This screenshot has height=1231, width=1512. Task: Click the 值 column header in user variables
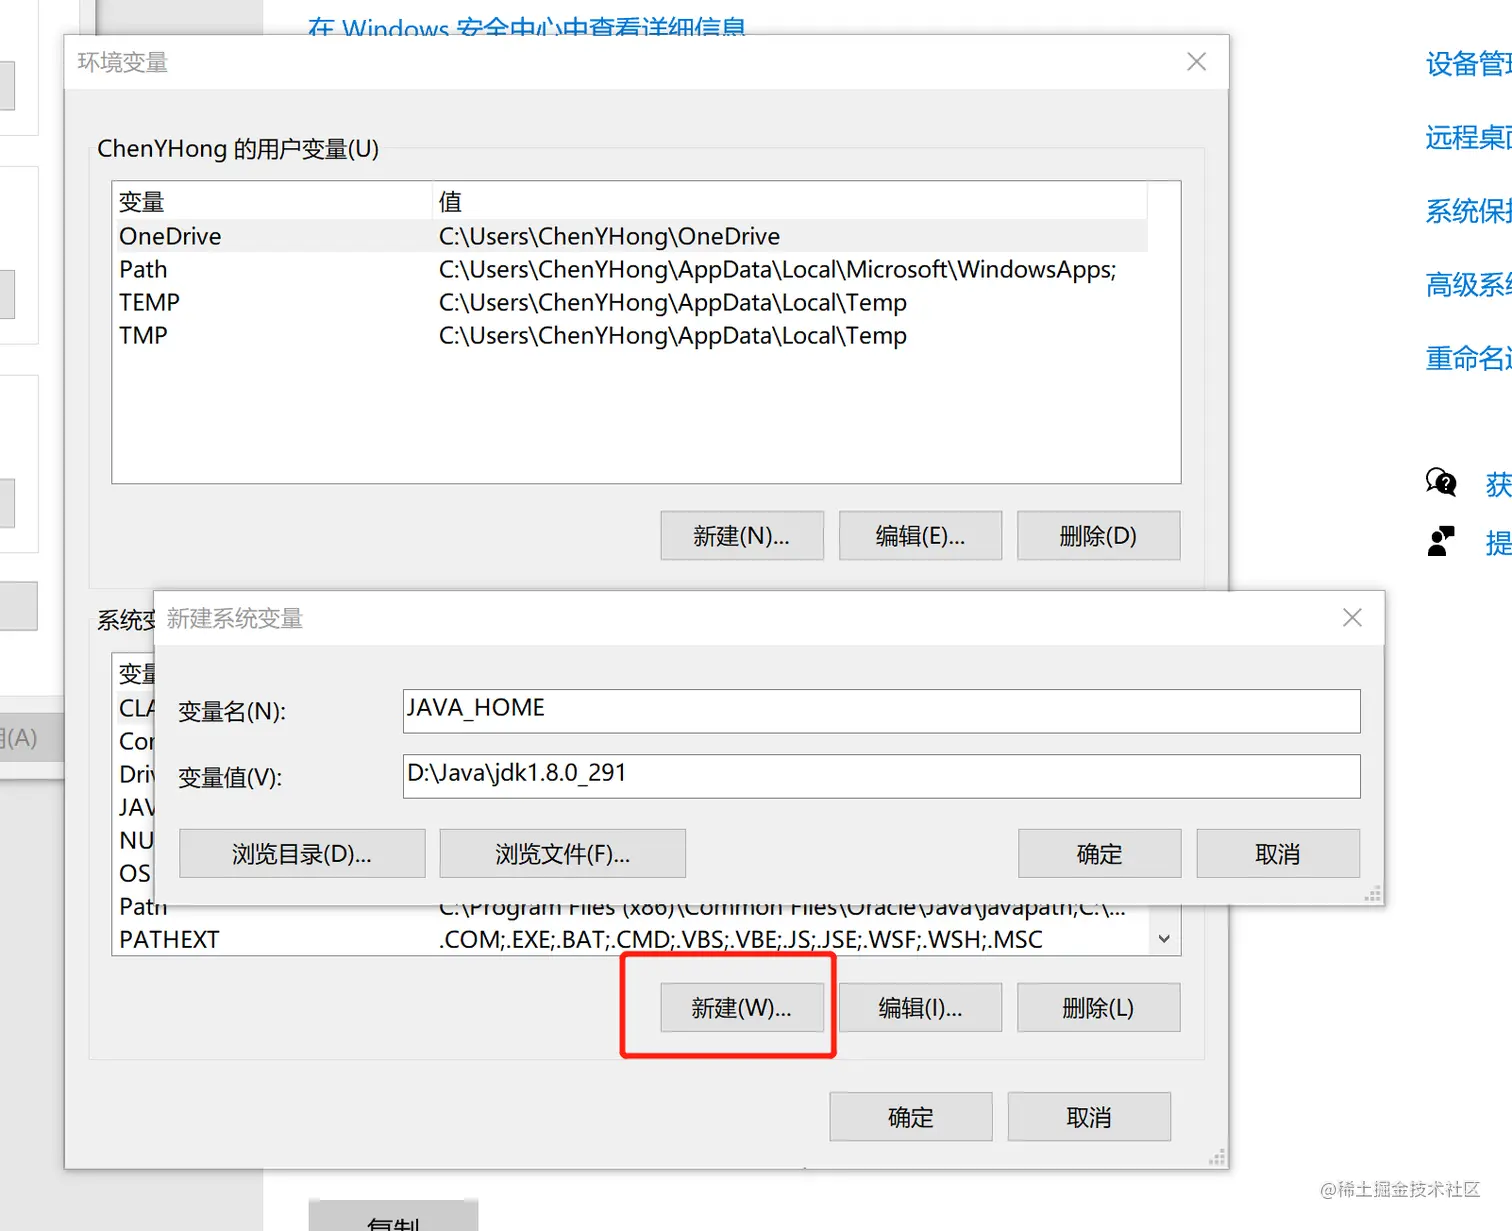point(790,201)
